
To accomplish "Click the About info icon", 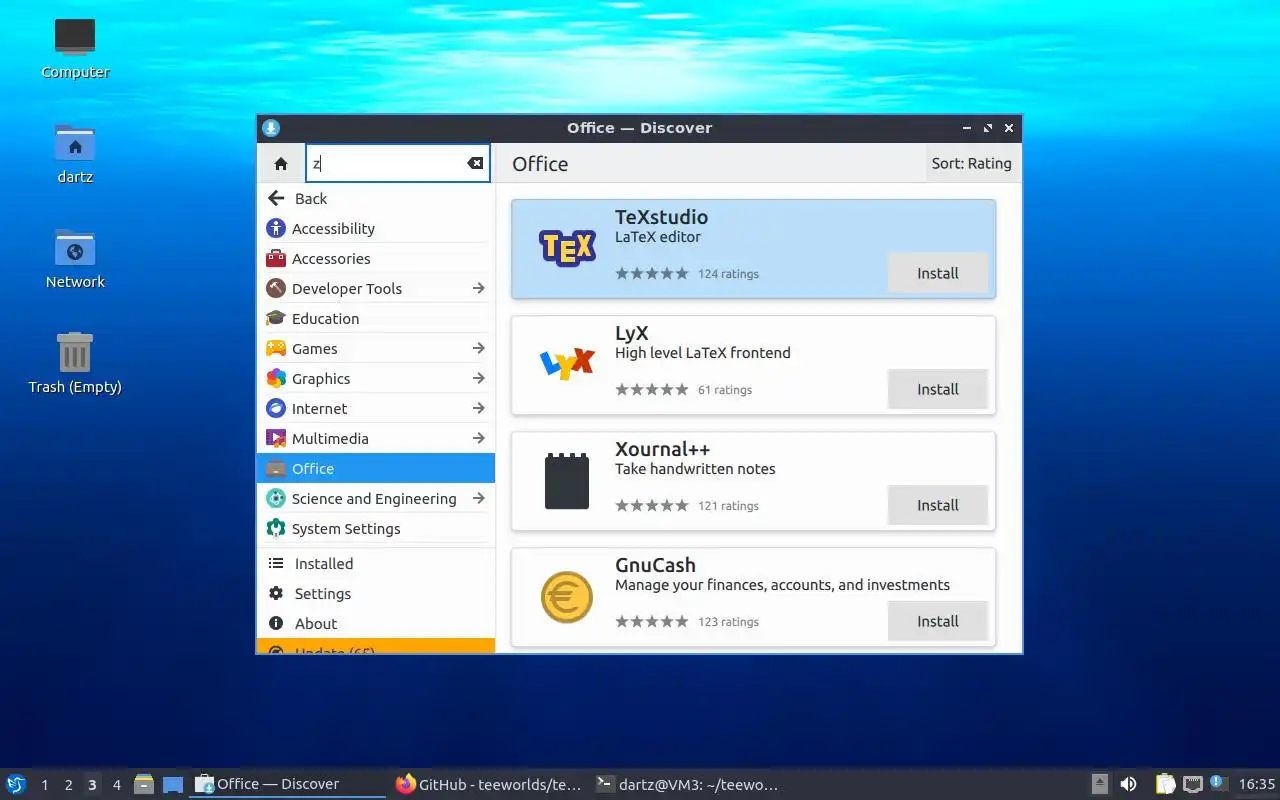I will pyautogui.click(x=276, y=624).
